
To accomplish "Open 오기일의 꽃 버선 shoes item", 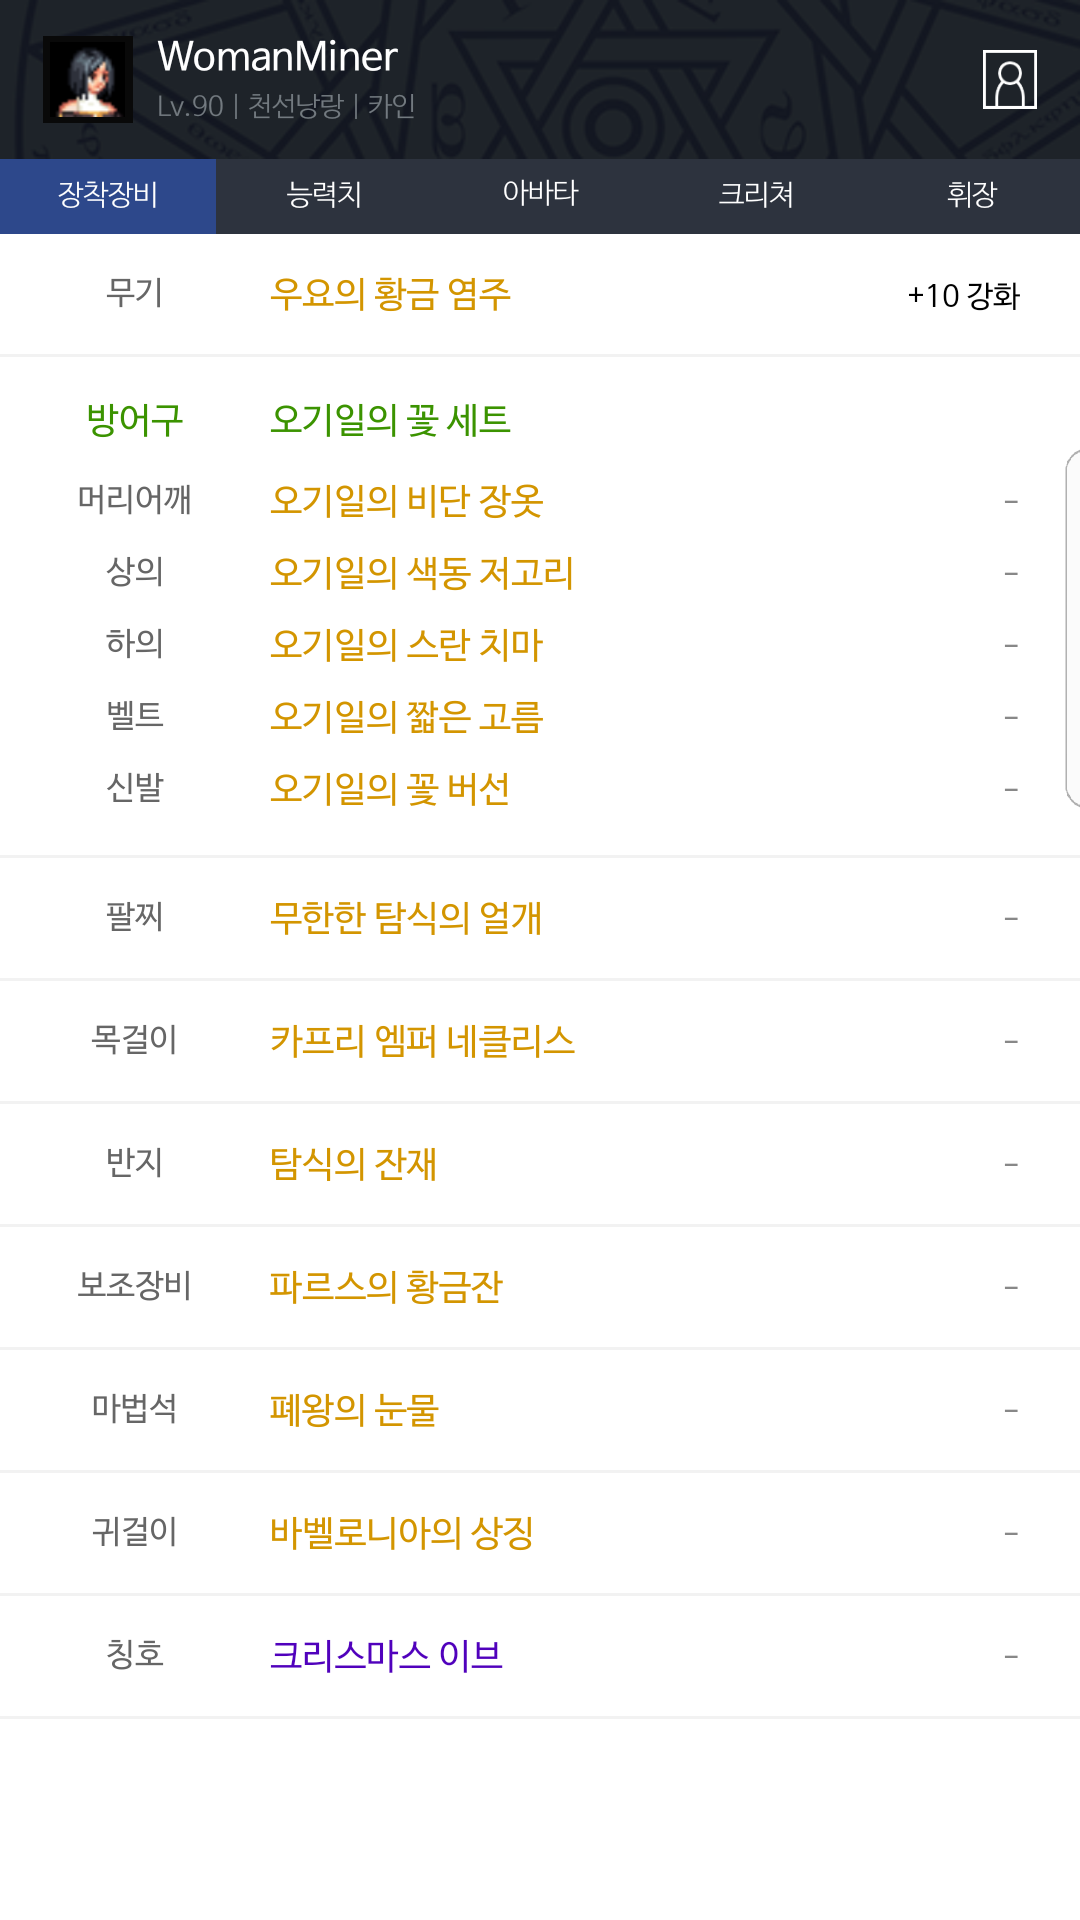I will point(390,789).
